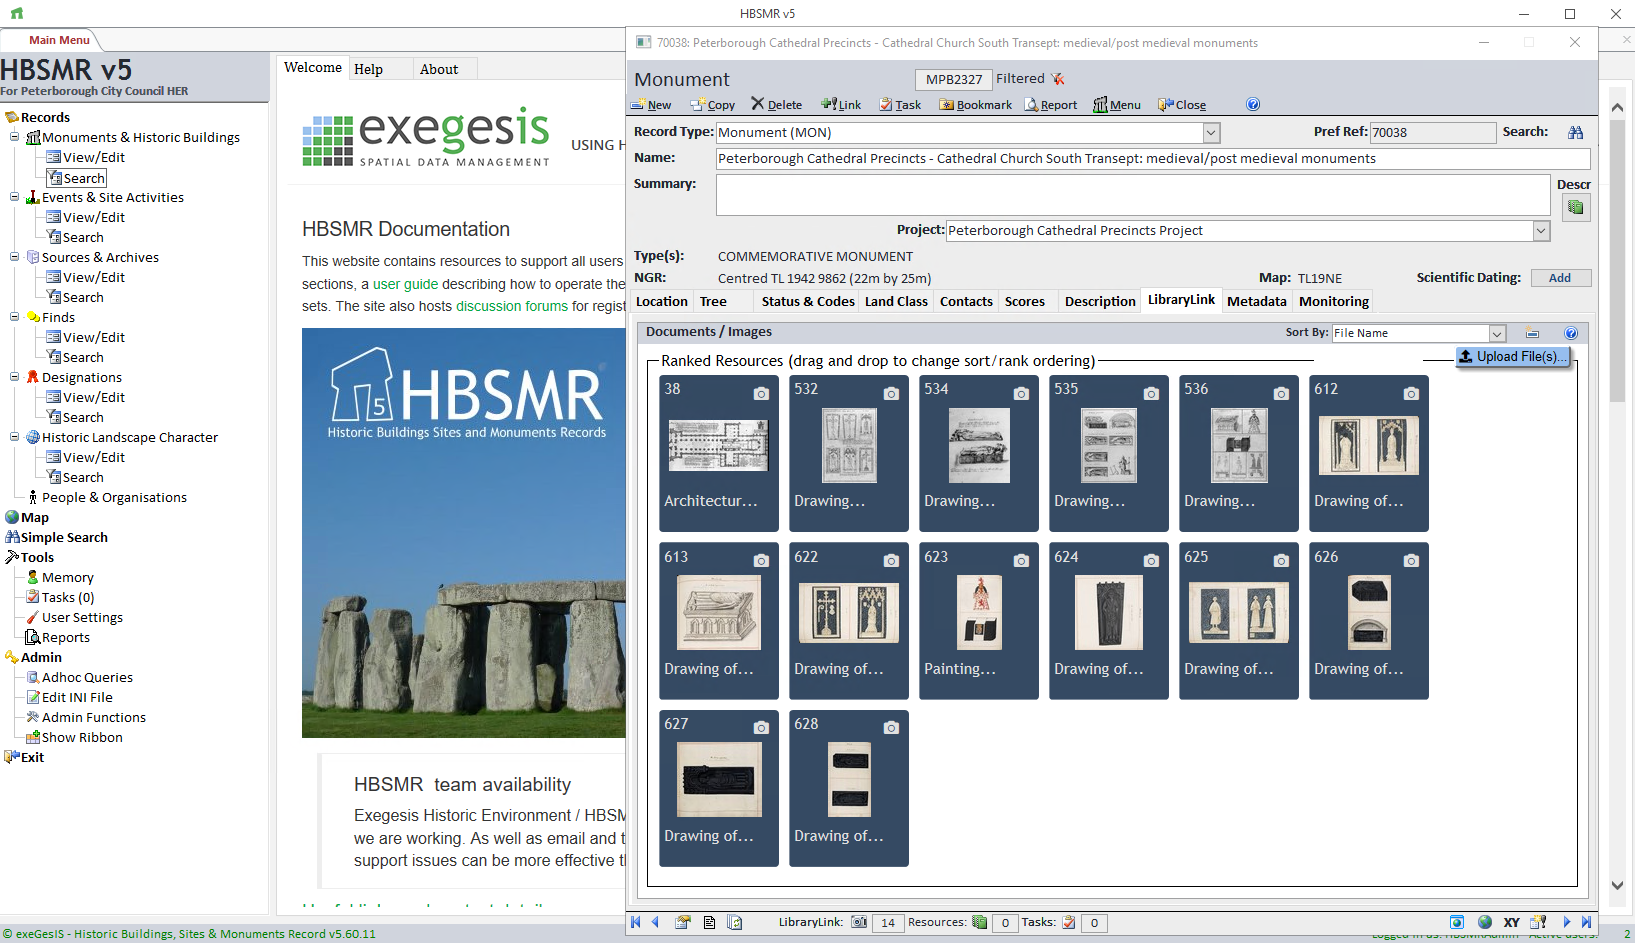This screenshot has height=943, width=1635.
Task: Collapse the Finds tree node
Action: tap(15, 317)
